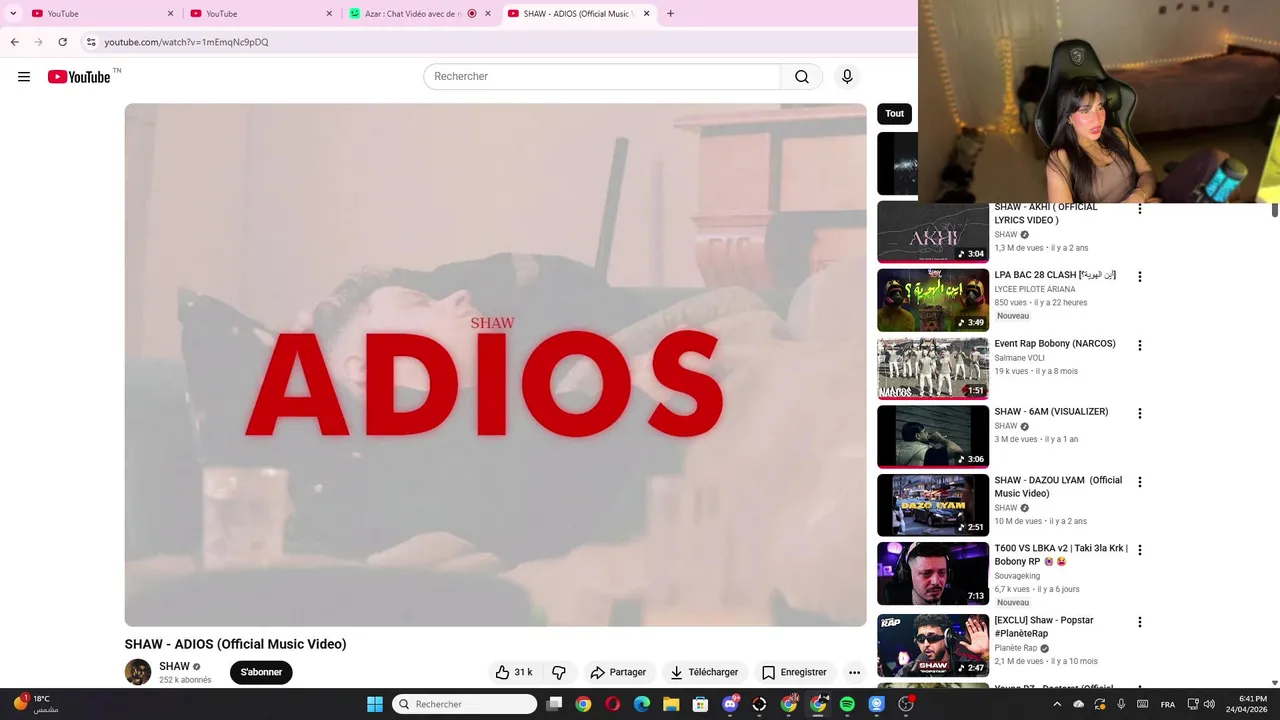Screen dimensions: 1280x720
Task: Open the LYCEE PILOTE ARIANA channel
Action: coord(1035,290)
